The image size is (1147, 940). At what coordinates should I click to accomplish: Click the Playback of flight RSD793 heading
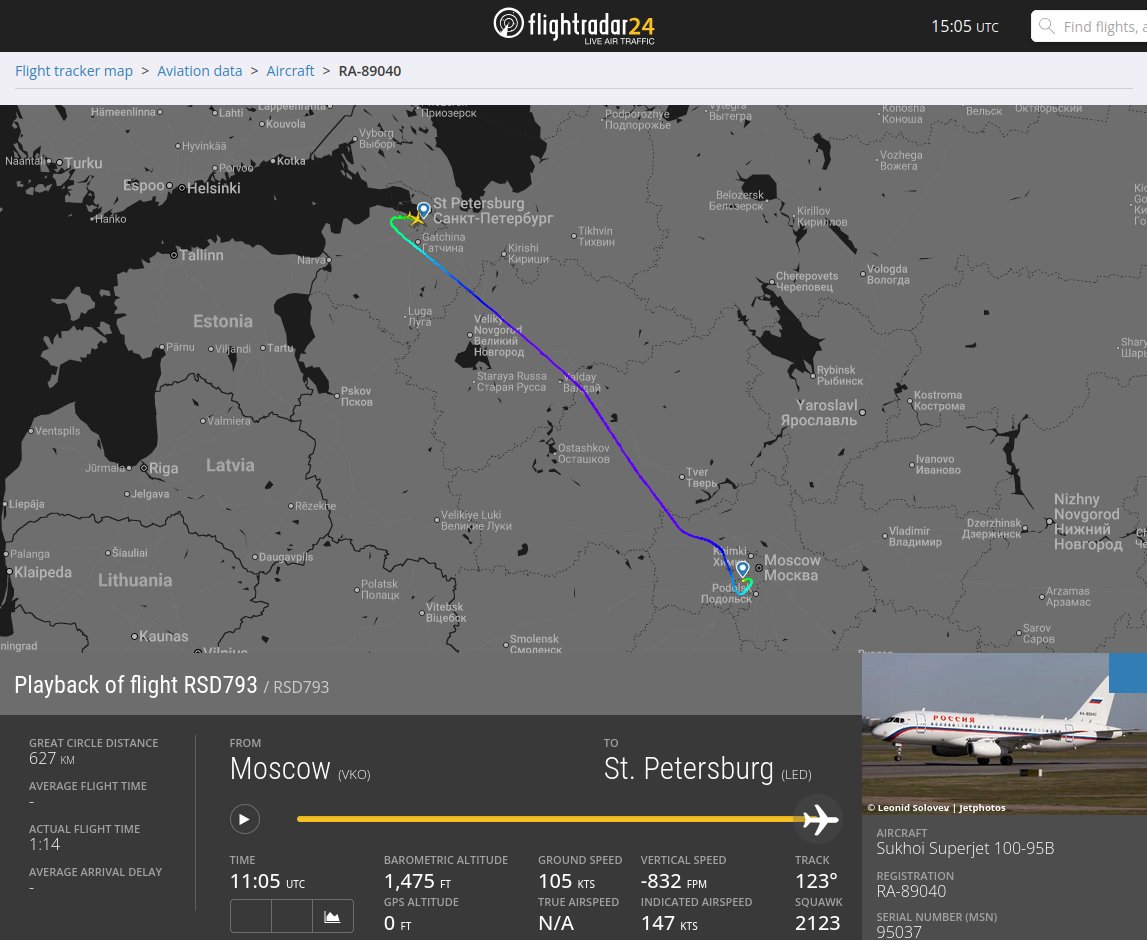135,685
